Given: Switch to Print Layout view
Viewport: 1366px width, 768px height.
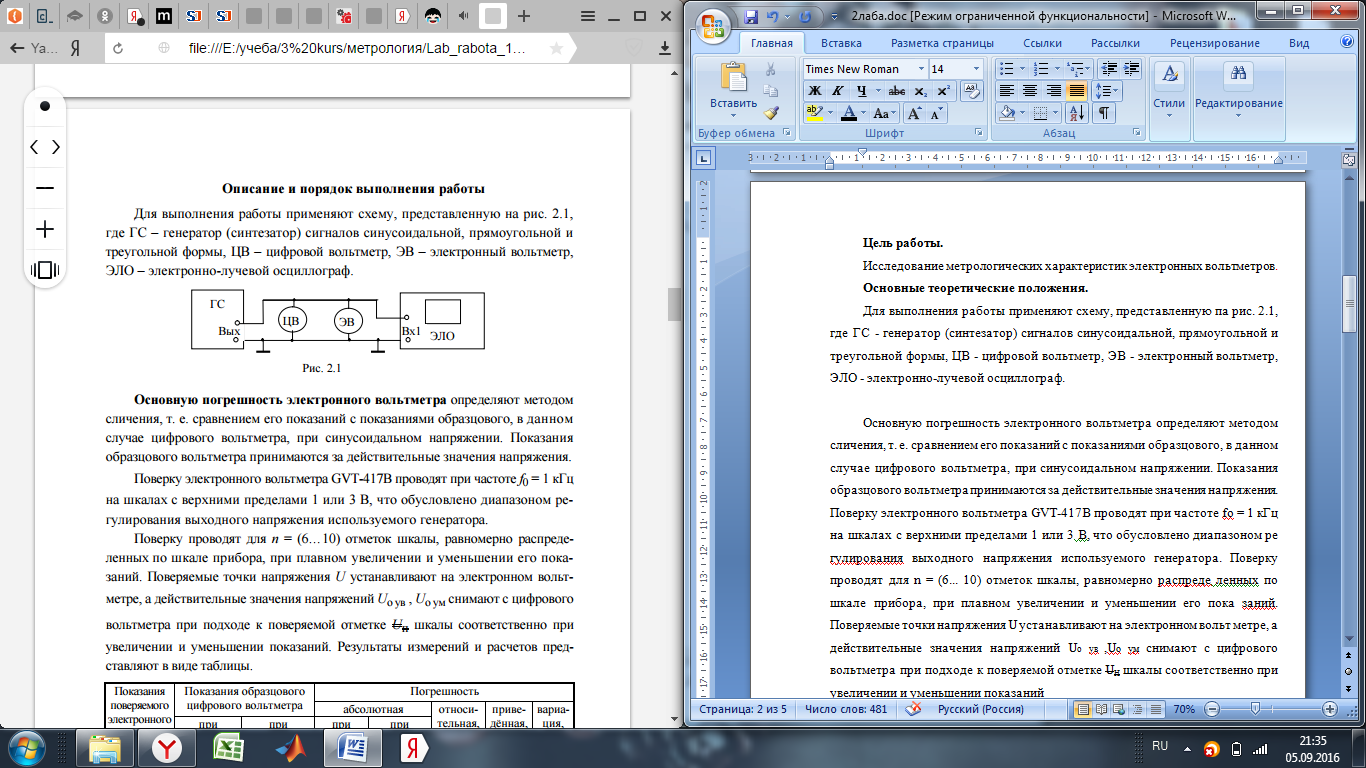Looking at the screenshot, I should (x=1081, y=709).
